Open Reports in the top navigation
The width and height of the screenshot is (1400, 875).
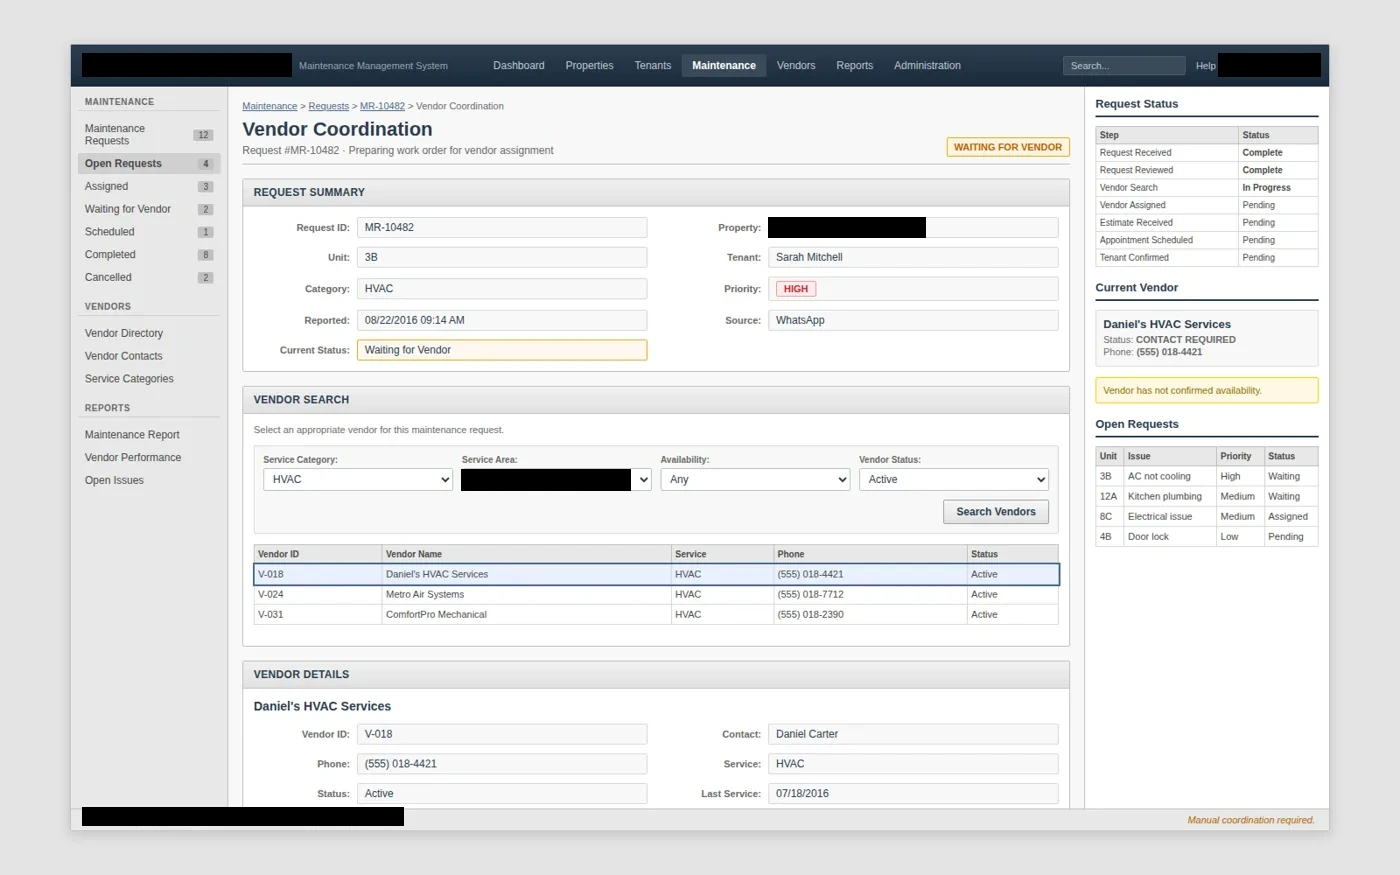854,65
